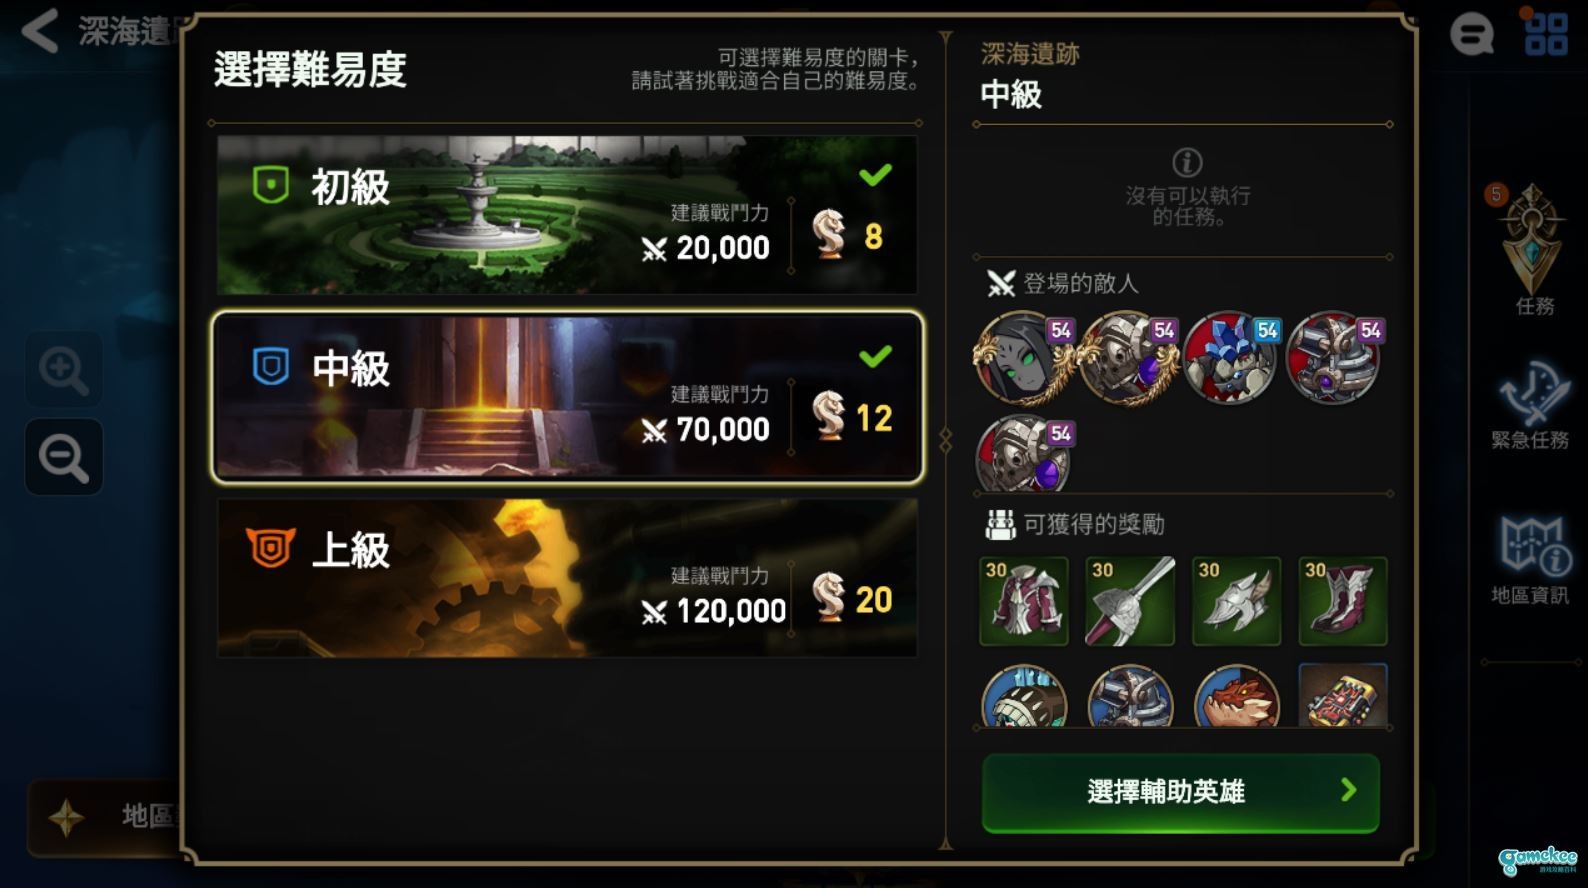The image size is (1588, 888).
Task: Select the level 30 armor reward
Action: click(1024, 601)
